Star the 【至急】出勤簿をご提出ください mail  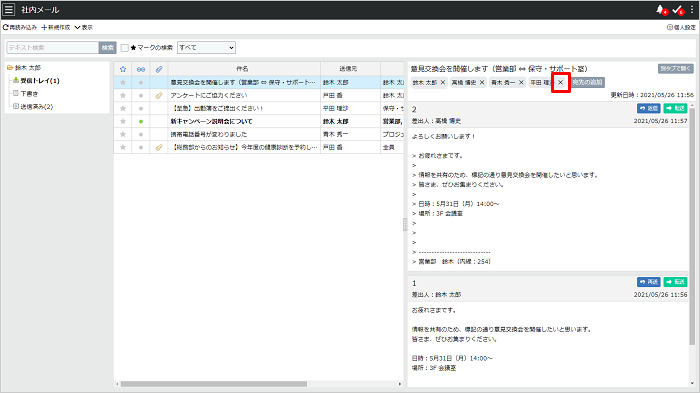click(123, 109)
